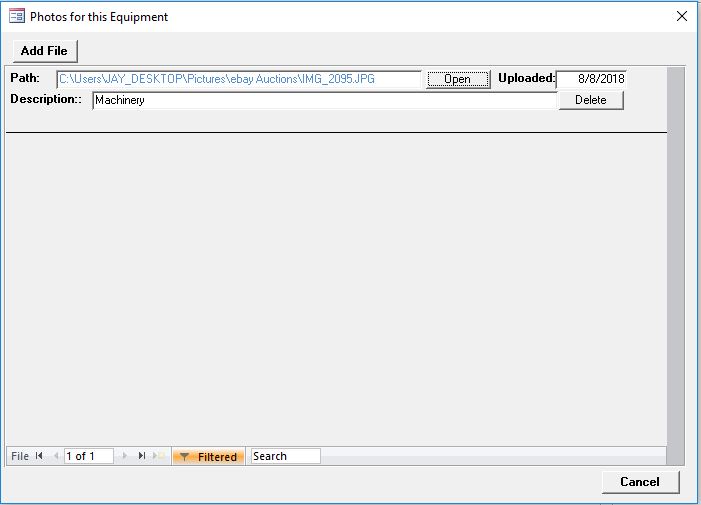Click the Search box in navigation bar
This screenshot has height=505, width=701.
tap(286, 456)
